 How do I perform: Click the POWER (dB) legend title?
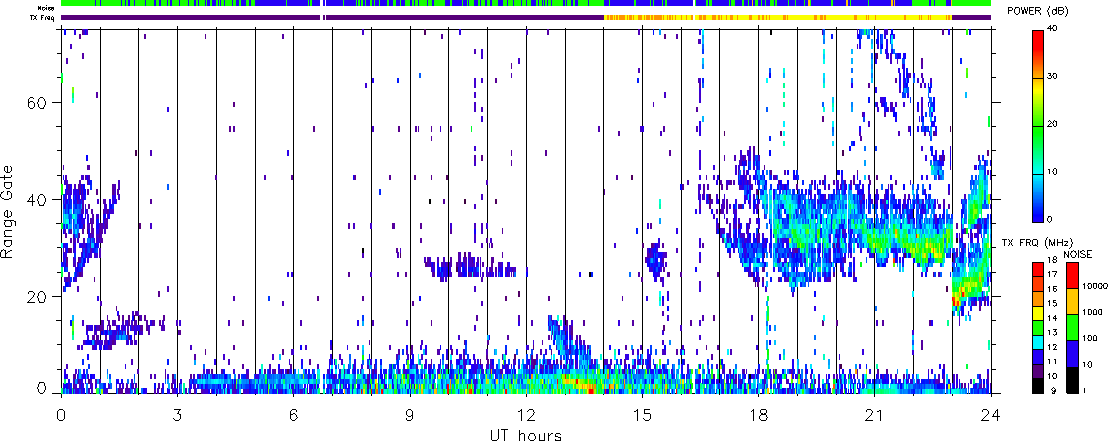pyautogui.click(x=1038, y=11)
